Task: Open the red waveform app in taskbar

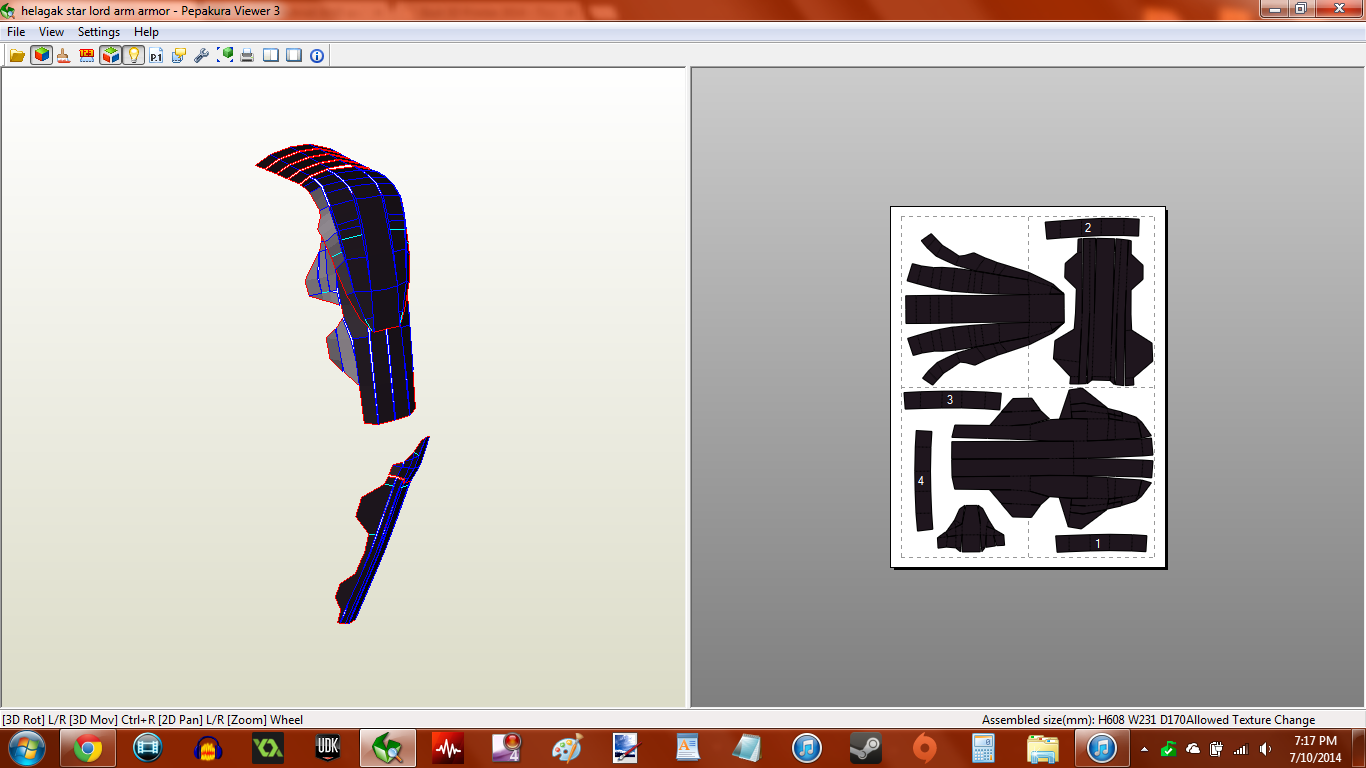Action: pyautogui.click(x=448, y=748)
